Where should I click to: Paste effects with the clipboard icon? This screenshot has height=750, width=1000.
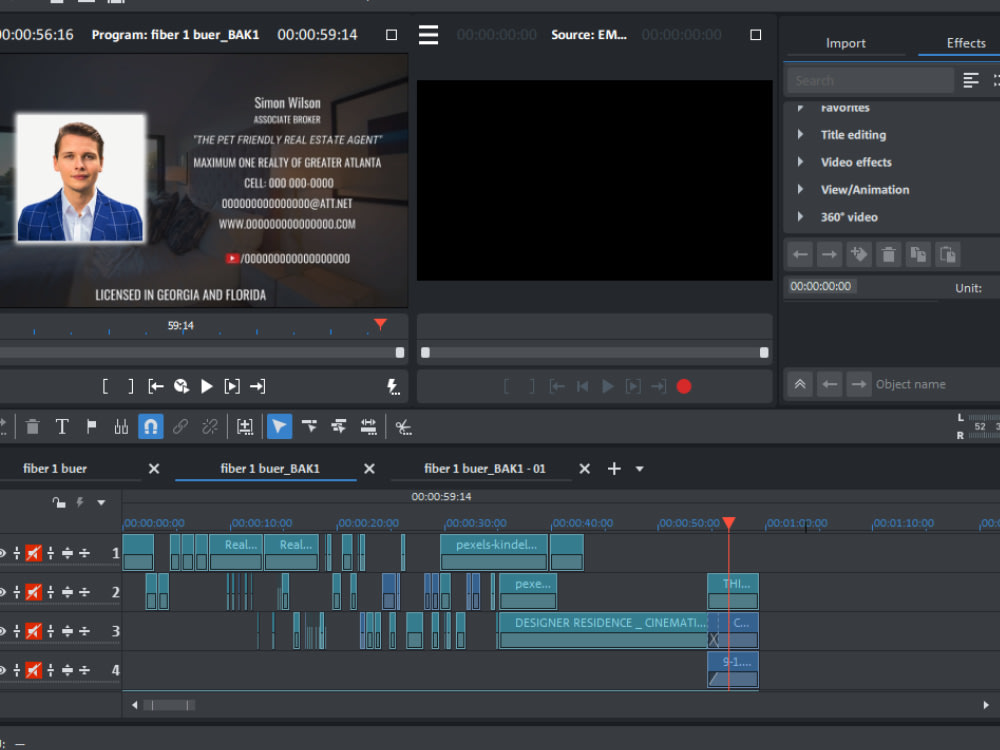tap(948, 255)
